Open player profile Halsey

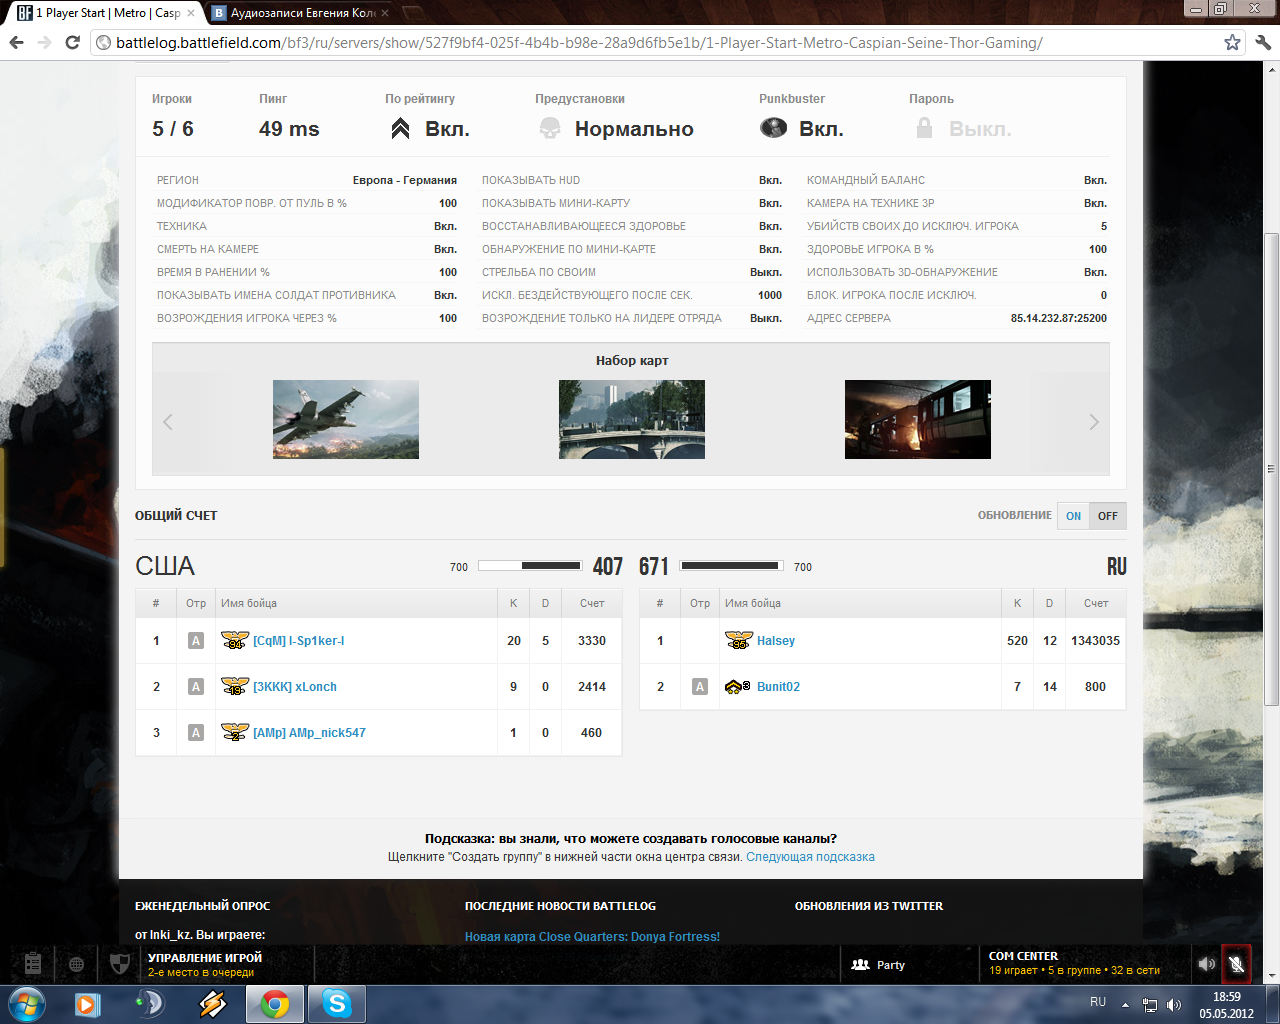(776, 641)
